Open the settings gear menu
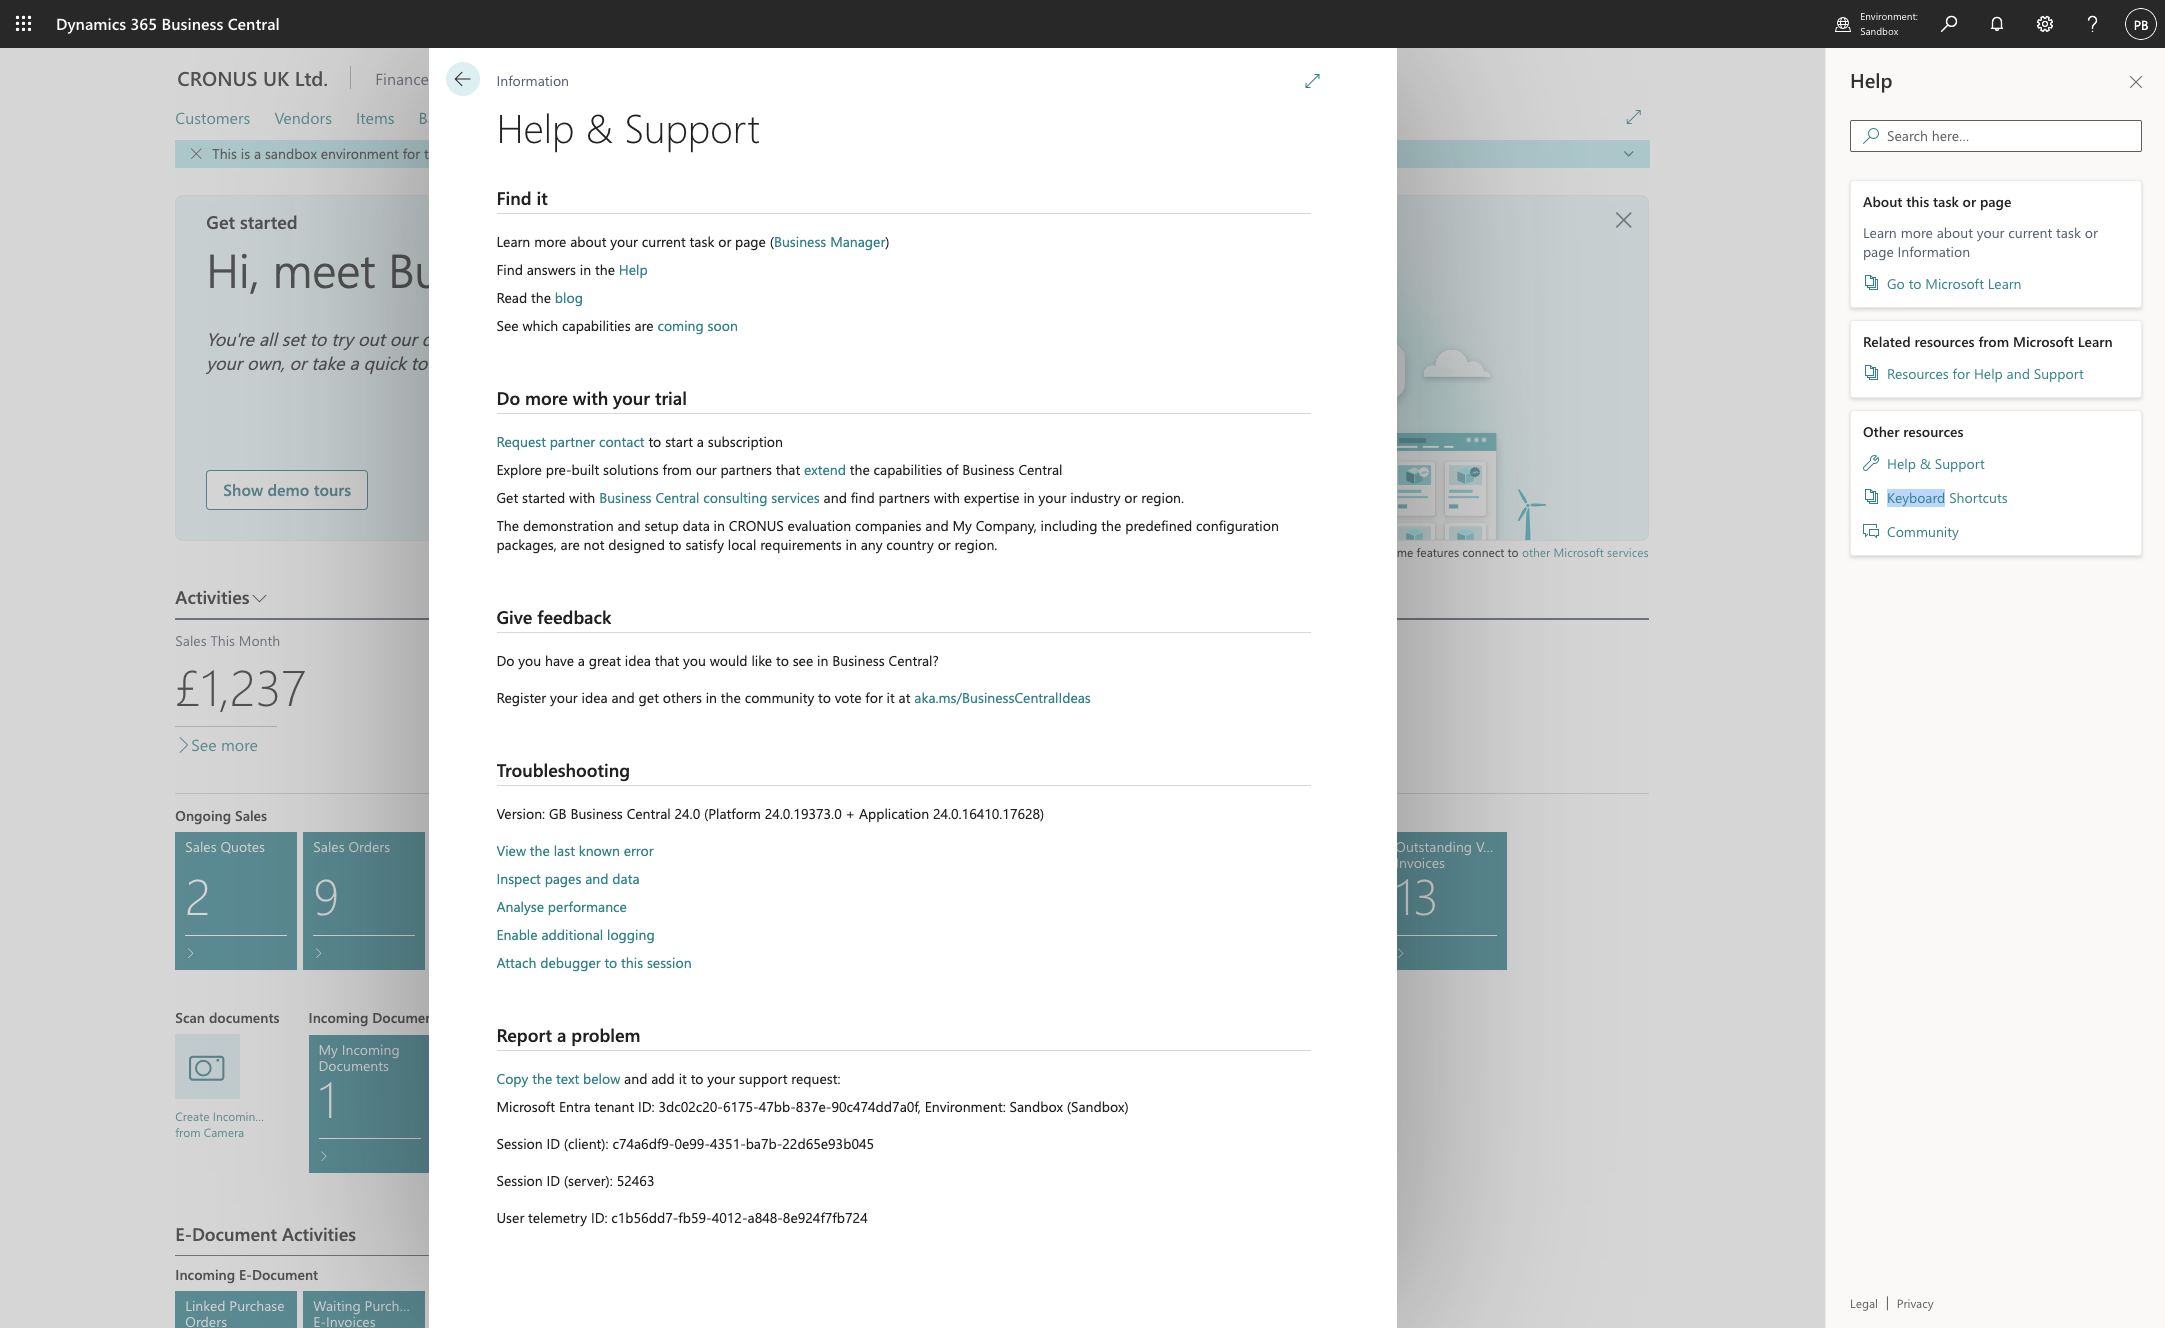This screenshot has height=1328, width=2165. (x=2045, y=24)
